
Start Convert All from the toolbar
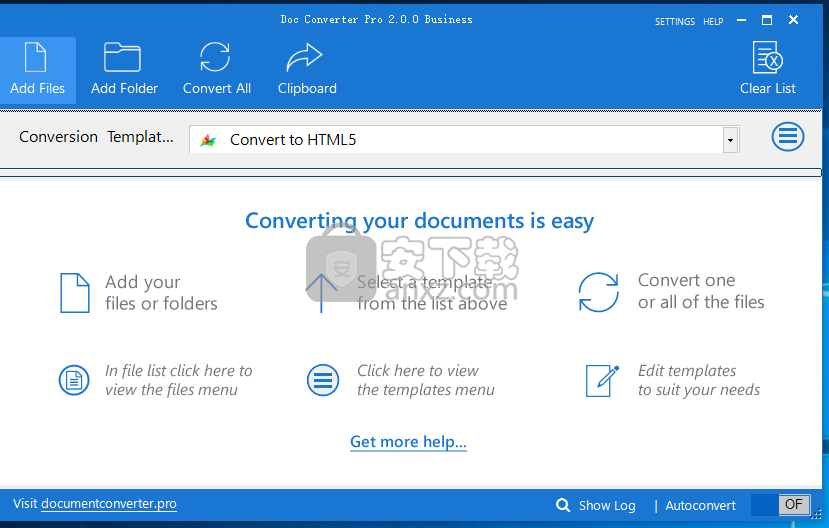coord(217,70)
